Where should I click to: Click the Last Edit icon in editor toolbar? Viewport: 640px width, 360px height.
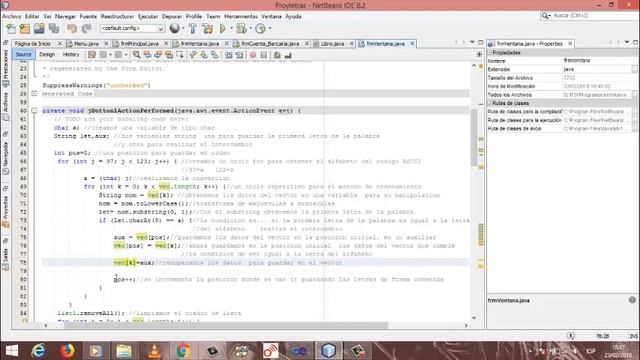coord(92,55)
